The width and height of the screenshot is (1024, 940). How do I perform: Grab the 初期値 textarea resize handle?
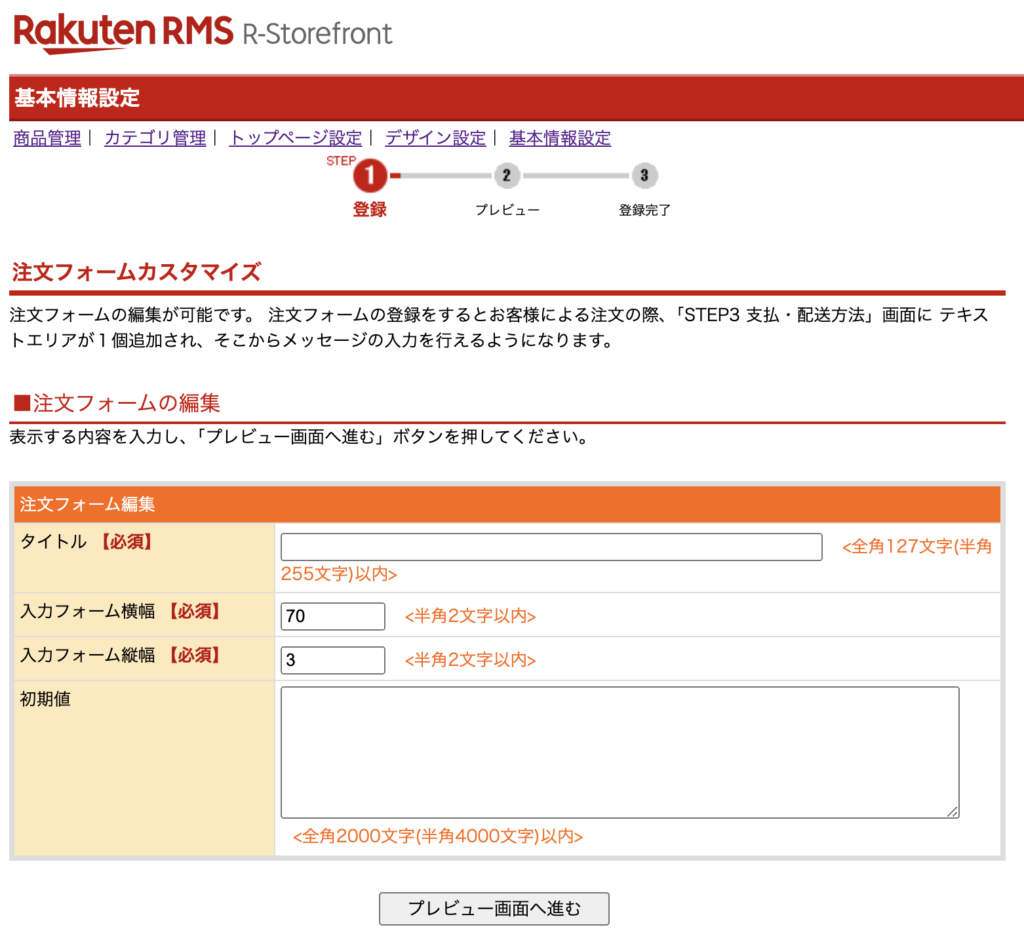pyautogui.click(x=953, y=812)
